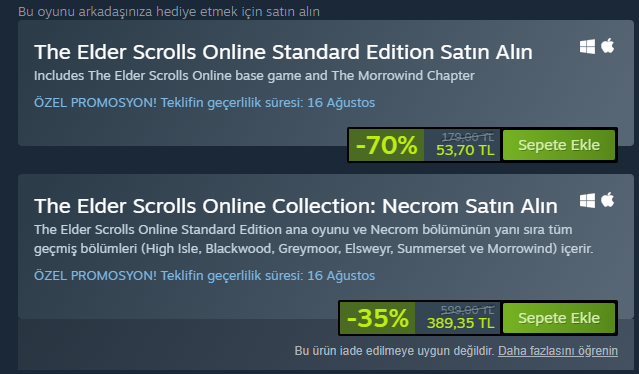Click the Apple macOS icon on Collection: Necrom
Screen dimensions: 639x374
coord(607,200)
